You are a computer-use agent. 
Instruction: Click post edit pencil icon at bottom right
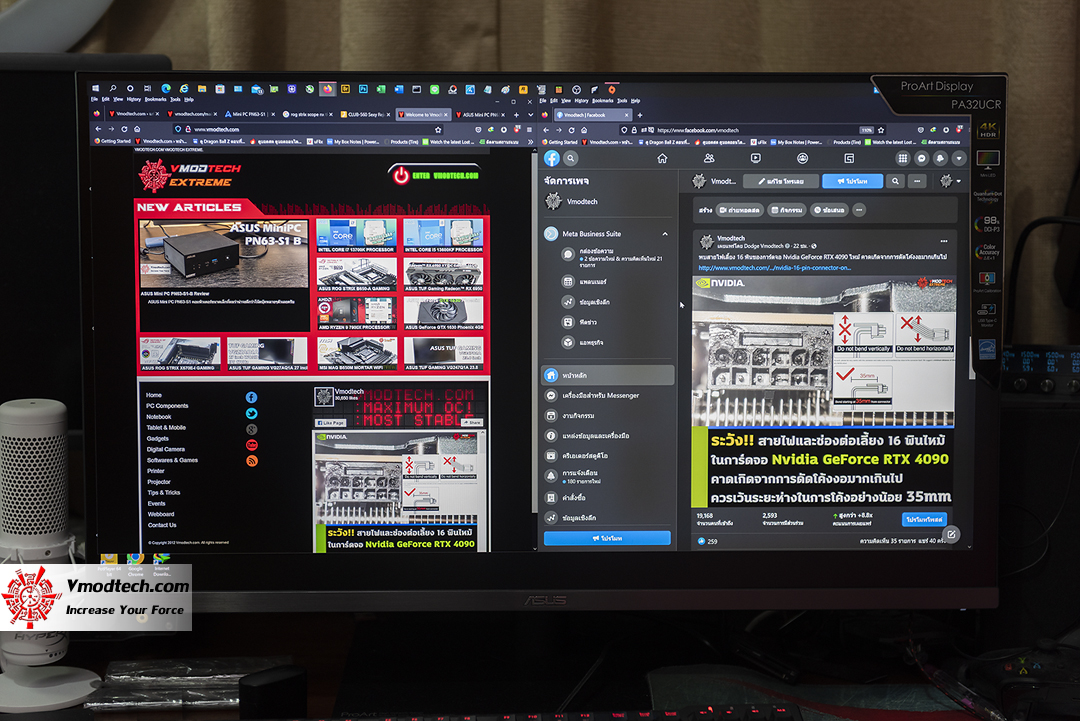point(951,534)
